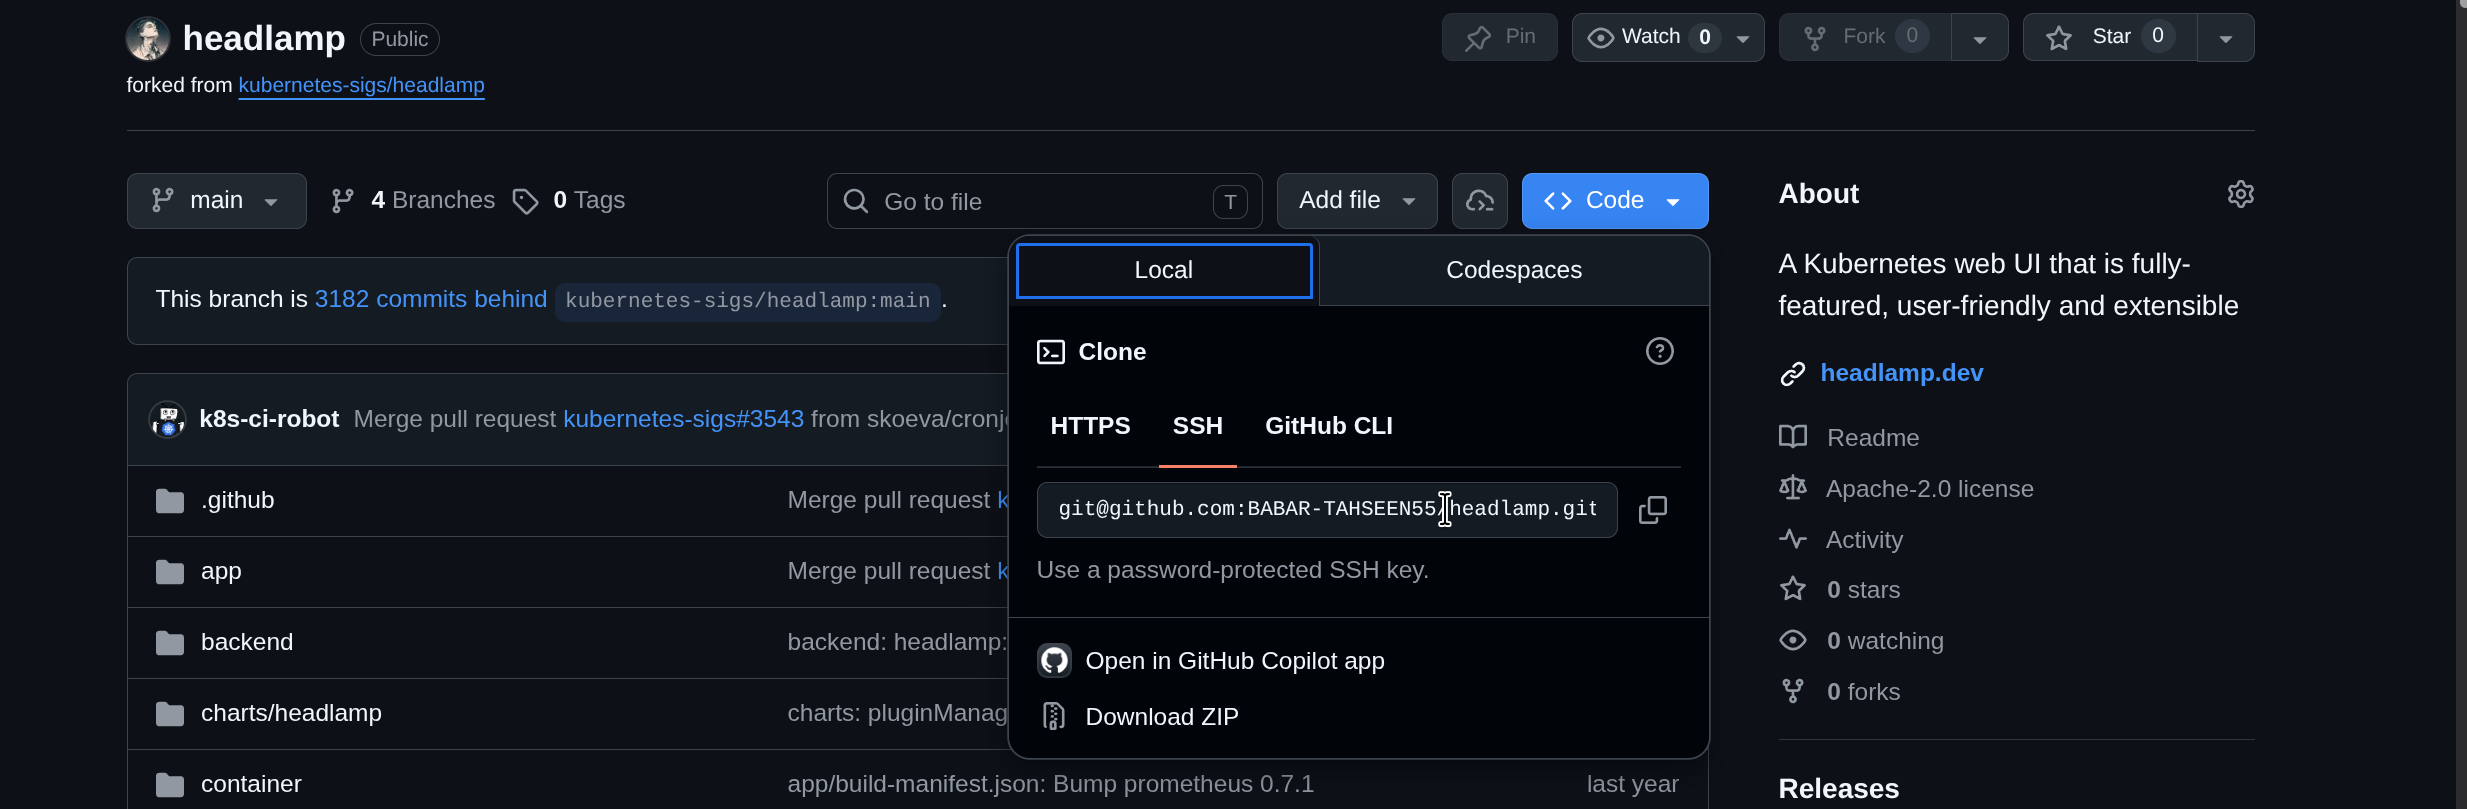The width and height of the screenshot is (2467, 809).
Task: Click the Merge pull request message on .github row
Action: click(888, 500)
